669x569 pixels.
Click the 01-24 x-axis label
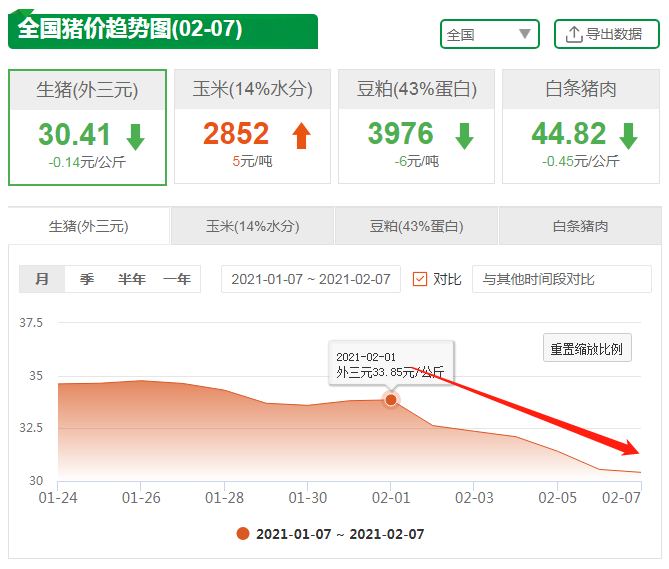(x=58, y=498)
